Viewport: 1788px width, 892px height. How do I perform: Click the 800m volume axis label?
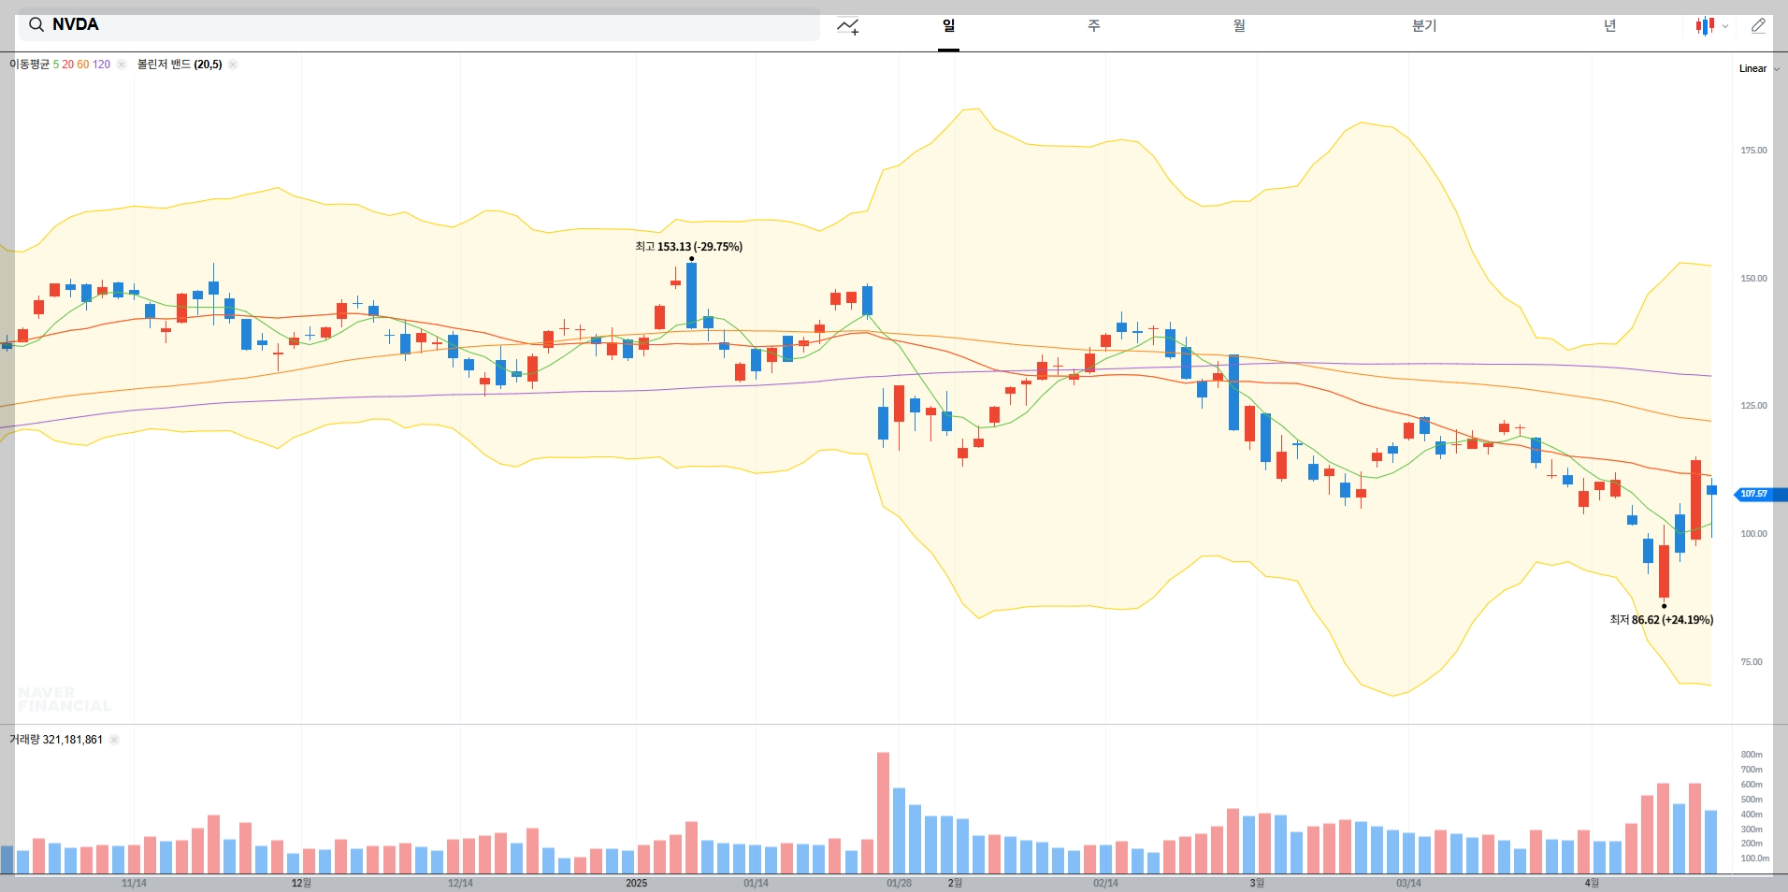click(1751, 755)
